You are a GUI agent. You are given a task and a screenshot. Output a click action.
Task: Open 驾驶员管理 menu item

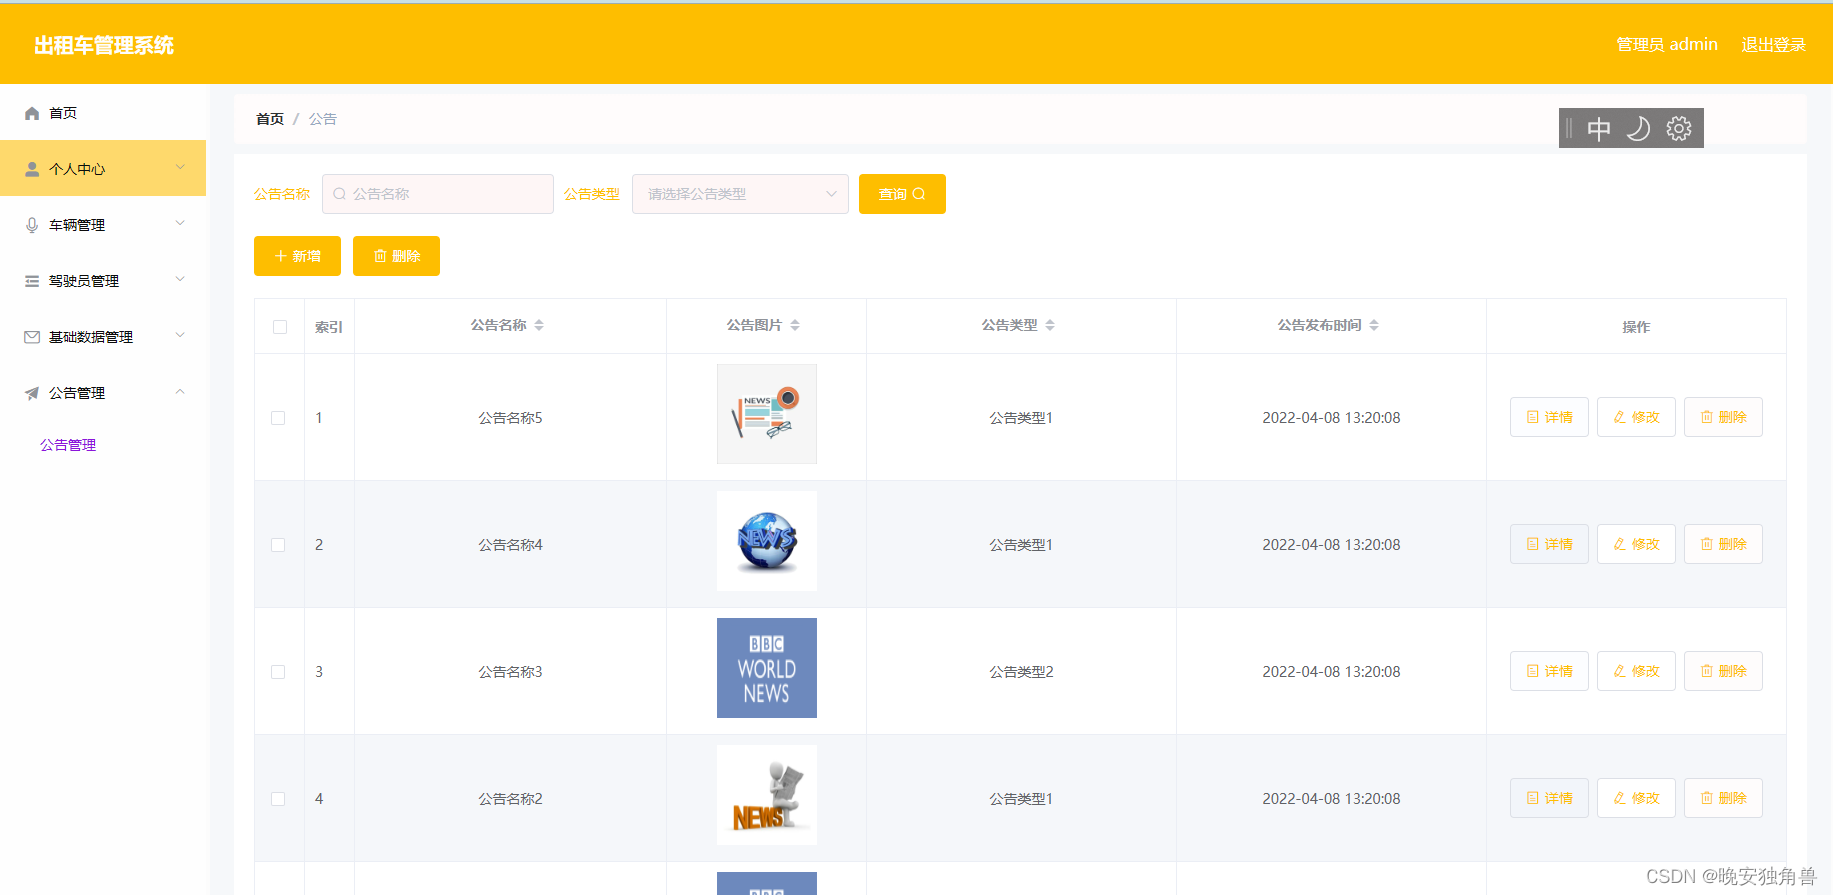103,281
